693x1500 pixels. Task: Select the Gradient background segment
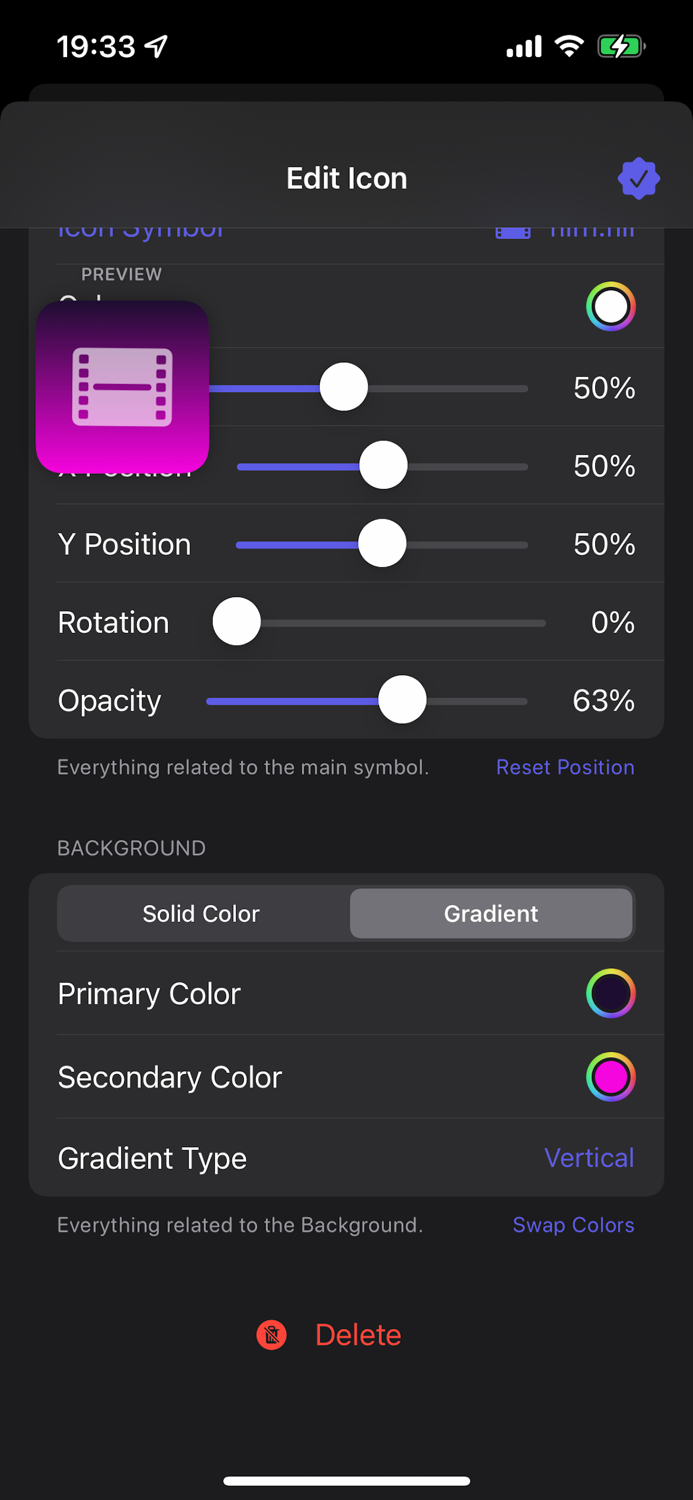click(x=491, y=913)
